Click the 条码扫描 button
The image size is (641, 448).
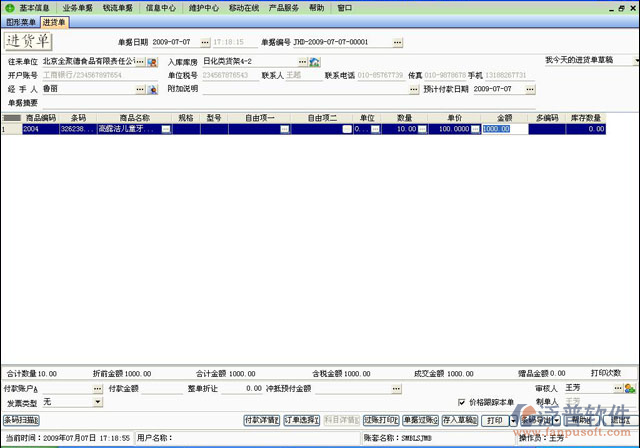[21, 421]
